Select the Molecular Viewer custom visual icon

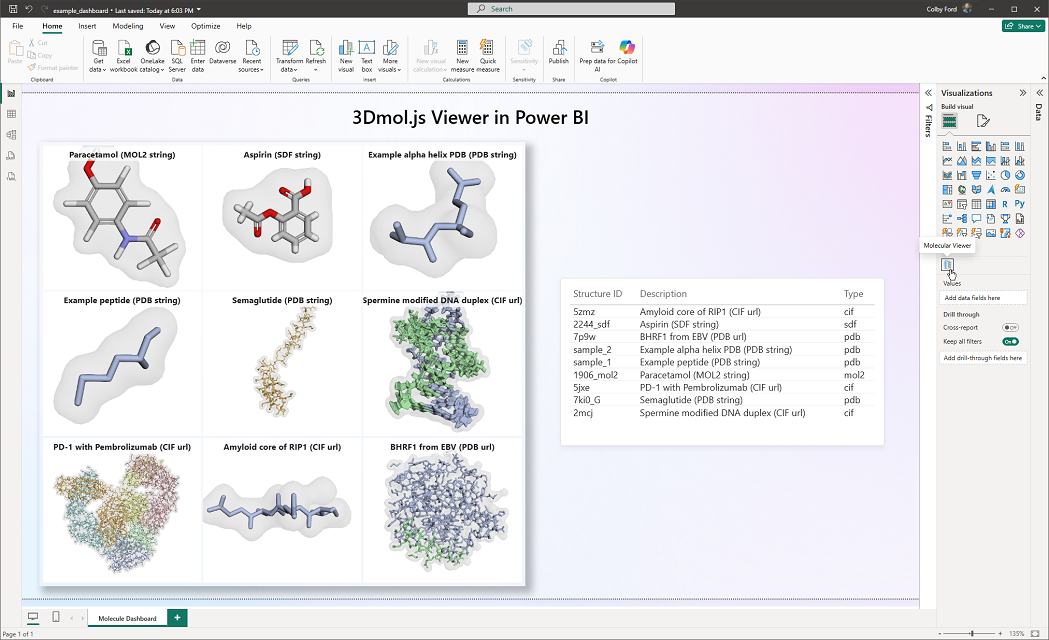coord(947,265)
